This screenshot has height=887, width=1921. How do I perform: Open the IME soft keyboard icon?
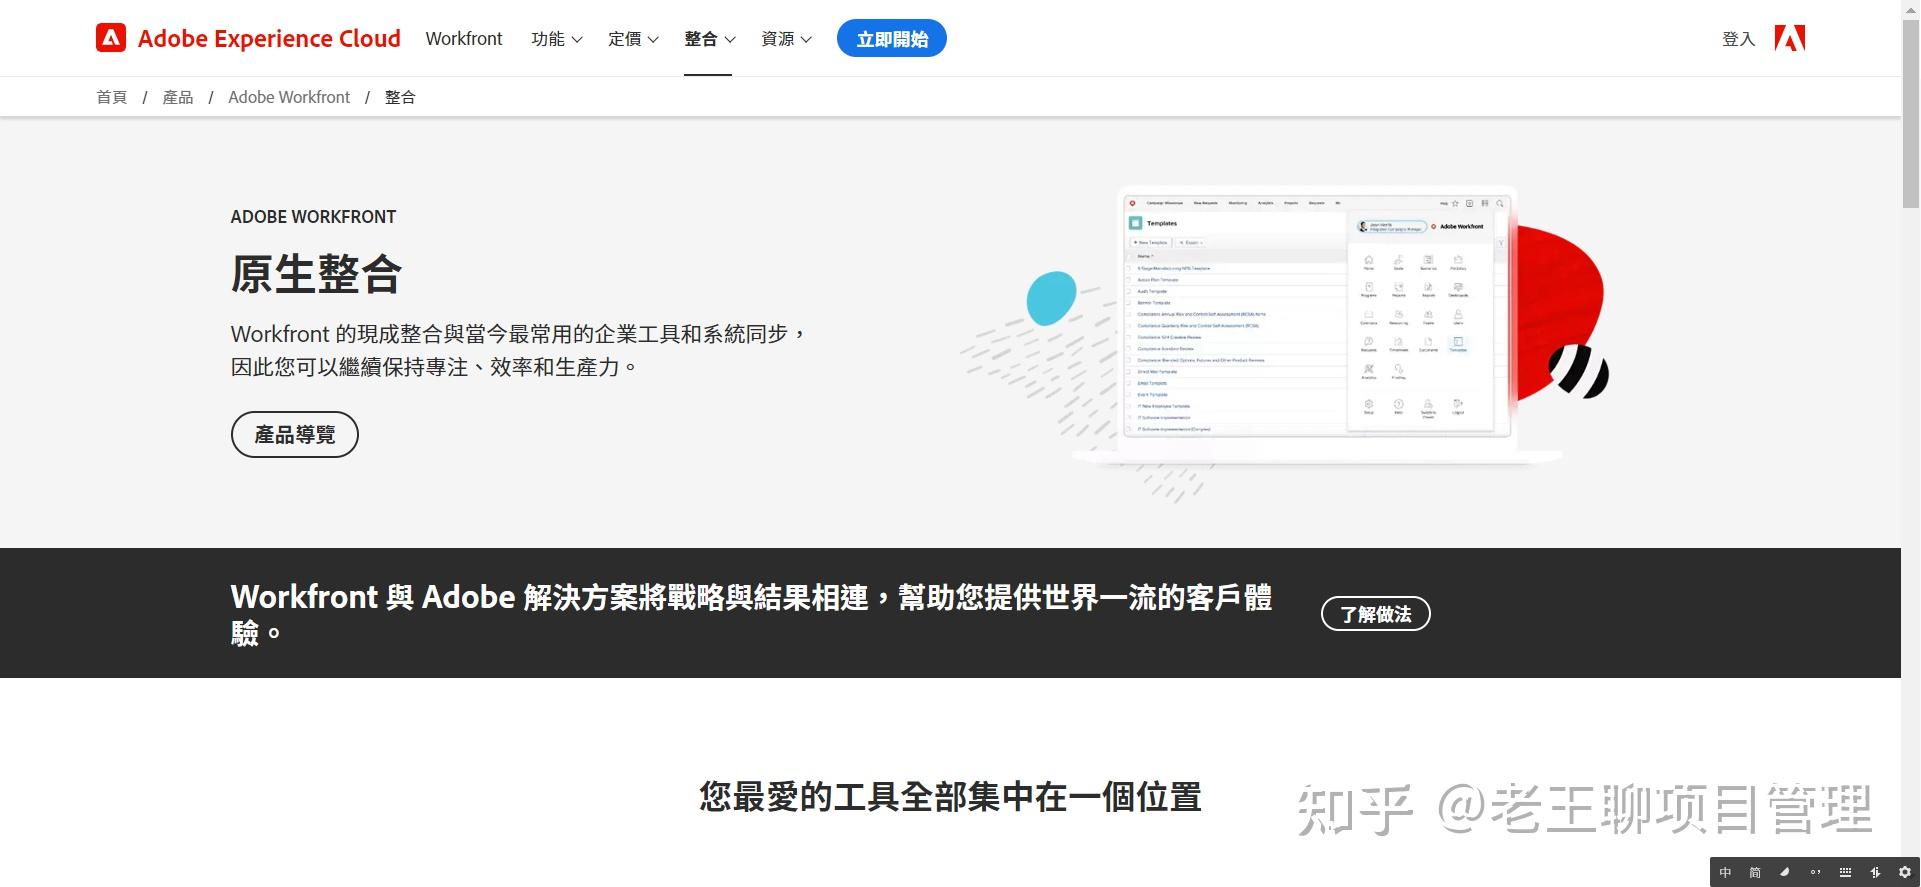pos(1845,872)
